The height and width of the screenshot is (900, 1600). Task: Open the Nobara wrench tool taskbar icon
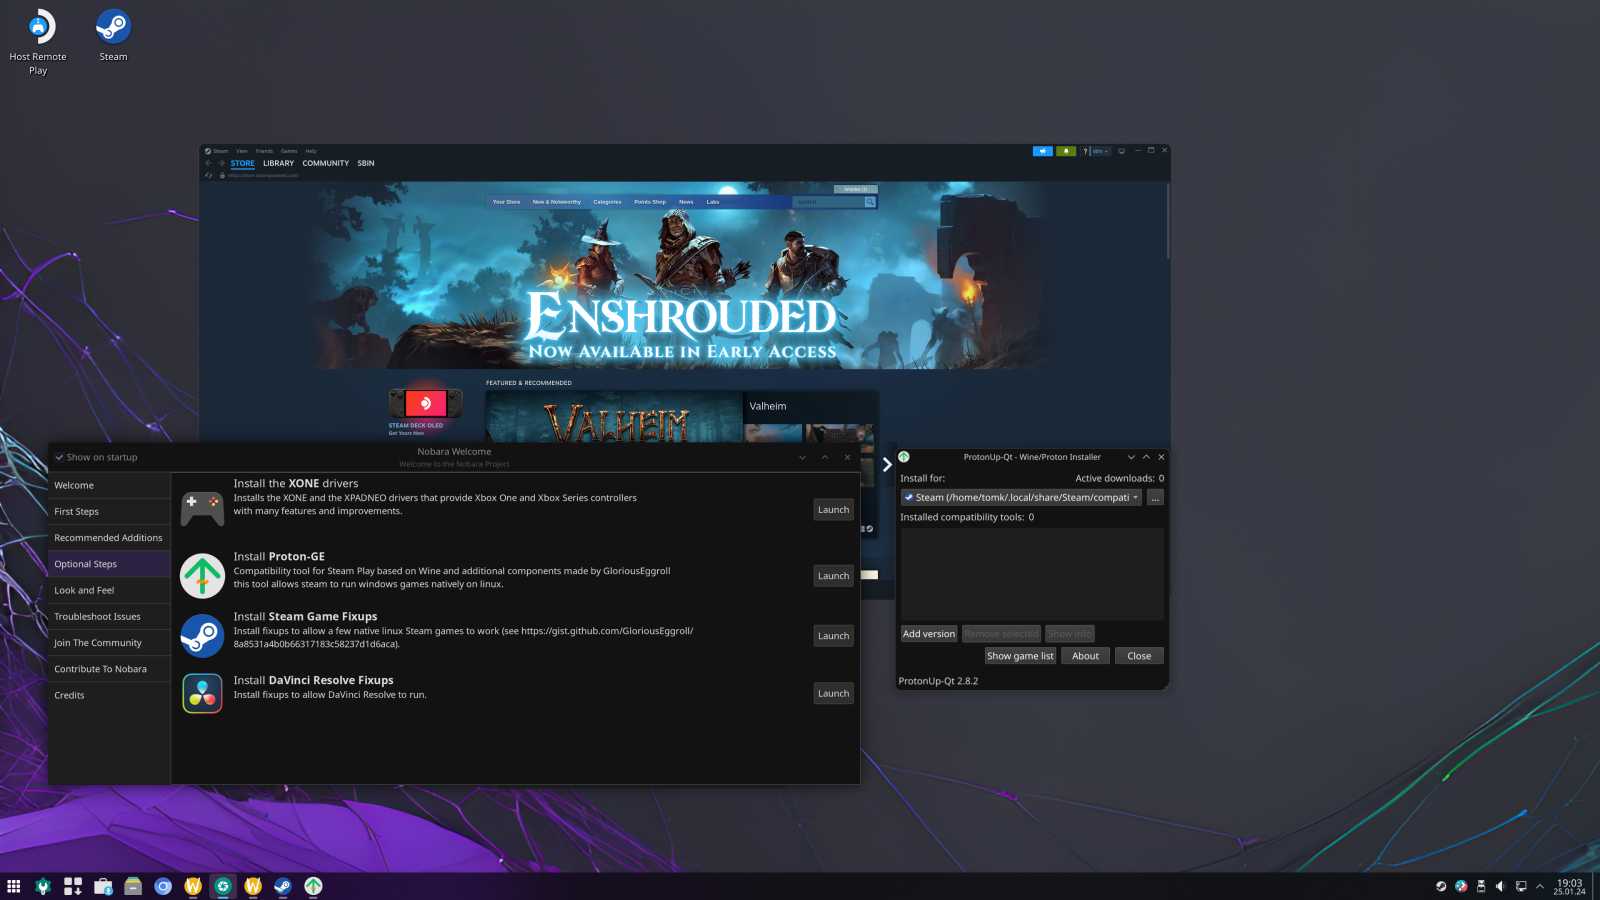tap(43, 886)
